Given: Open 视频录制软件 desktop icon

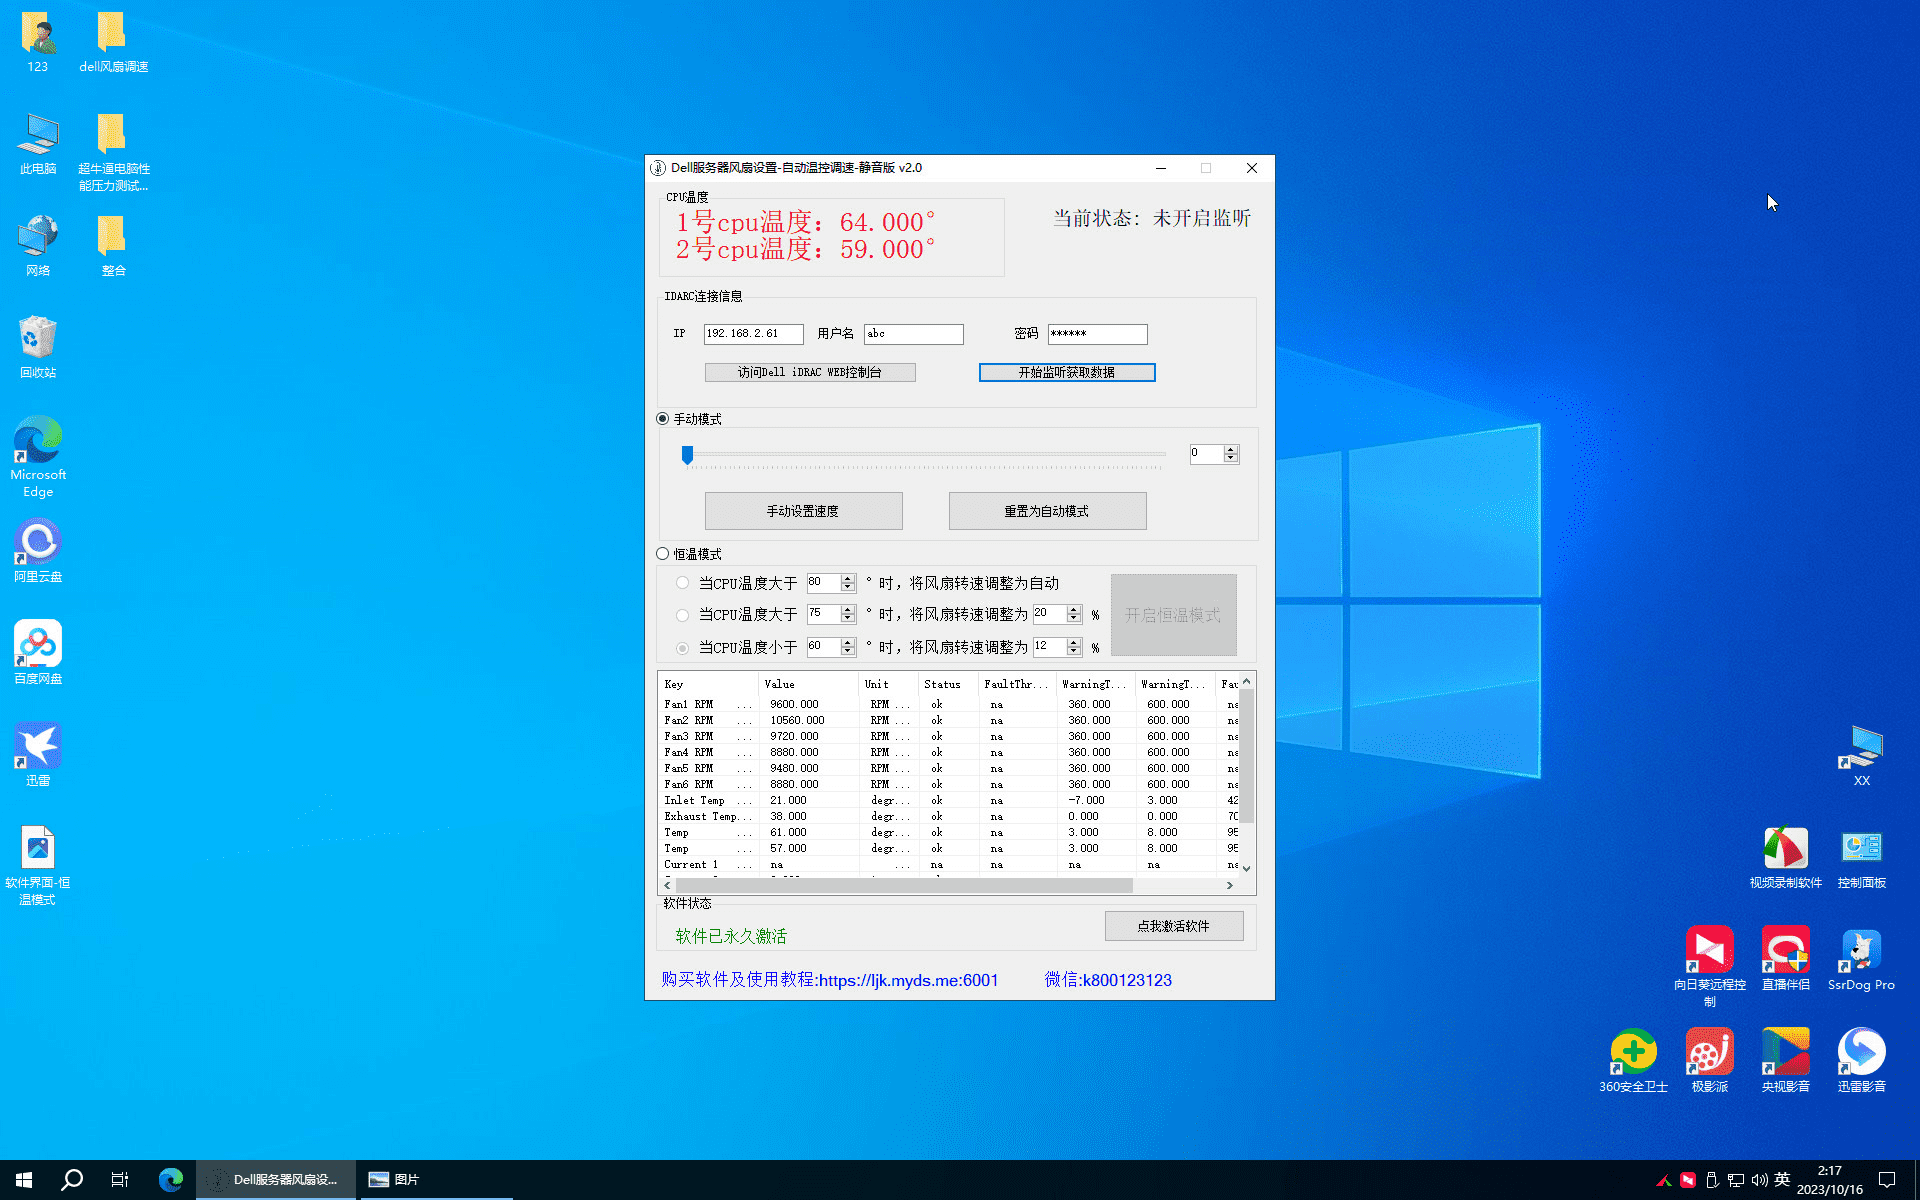Looking at the screenshot, I should (1785, 849).
